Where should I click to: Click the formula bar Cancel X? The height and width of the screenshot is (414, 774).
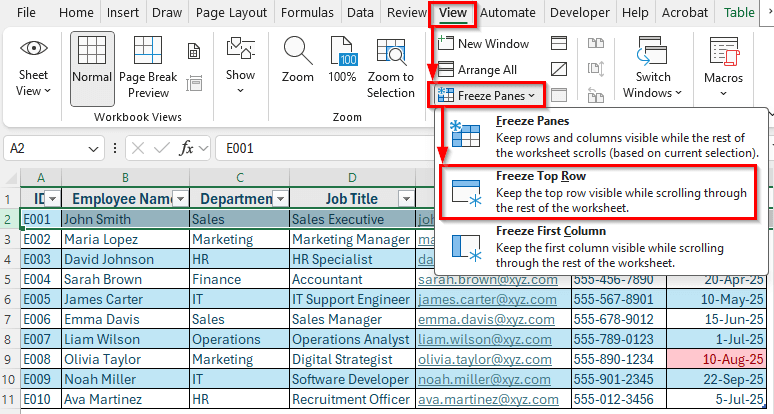pyautogui.click(x=139, y=148)
